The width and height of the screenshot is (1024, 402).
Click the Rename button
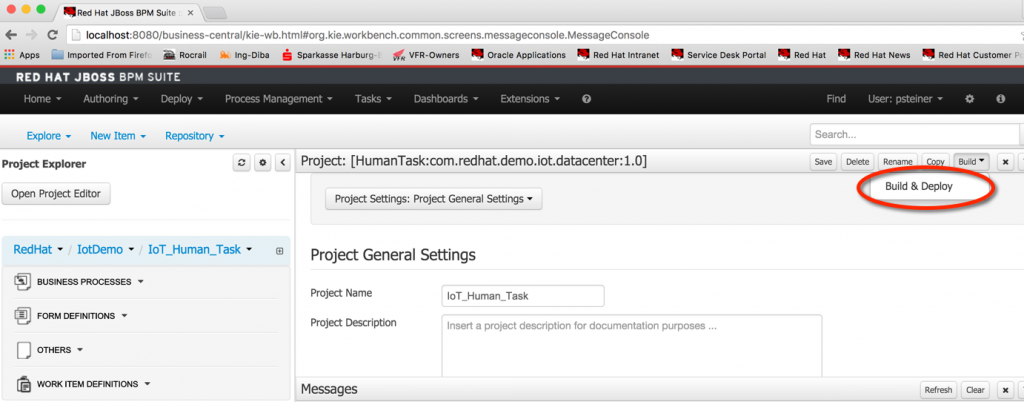pyautogui.click(x=897, y=162)
